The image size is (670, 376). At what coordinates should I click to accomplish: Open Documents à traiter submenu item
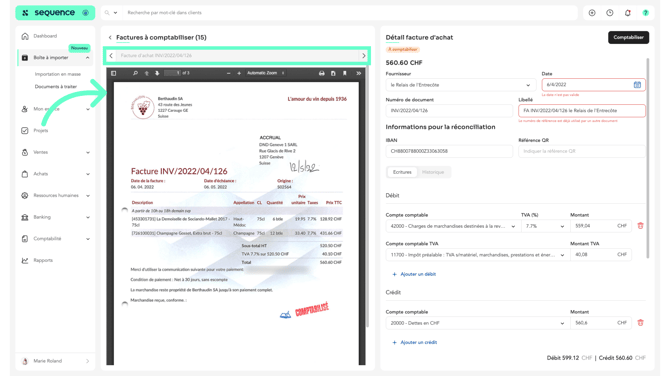tap(56, 86)
